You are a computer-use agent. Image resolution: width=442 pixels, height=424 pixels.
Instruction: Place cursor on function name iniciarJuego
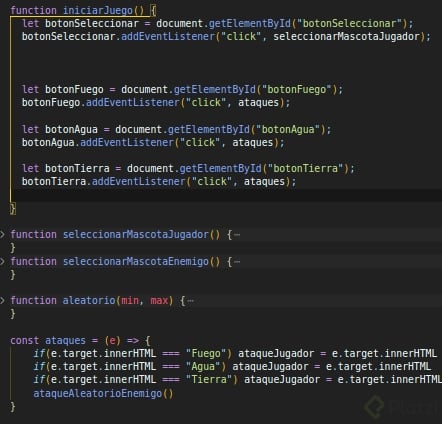[x=98, y=10]
